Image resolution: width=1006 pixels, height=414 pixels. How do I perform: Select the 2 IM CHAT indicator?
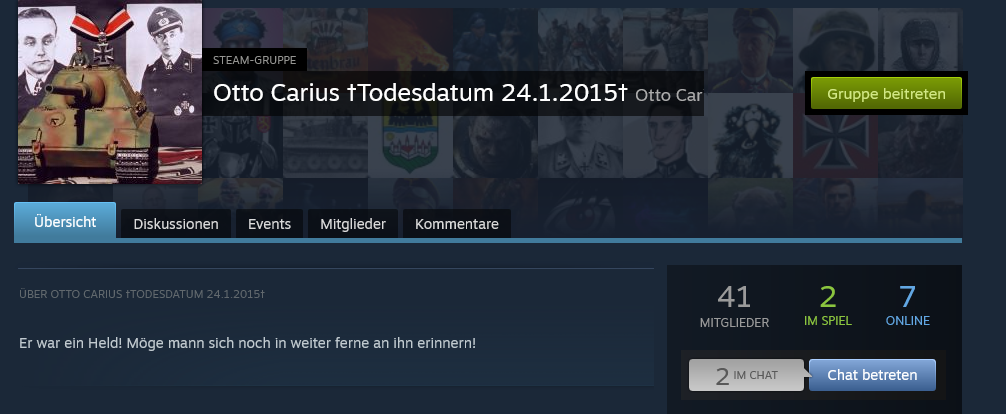746,375
